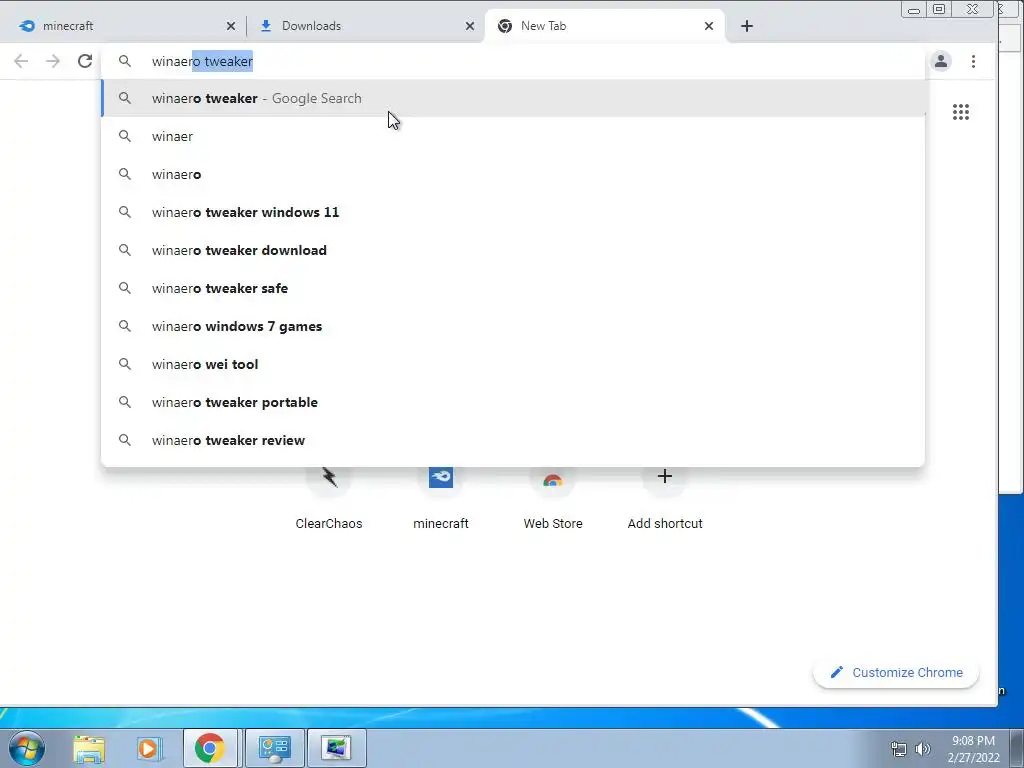Viewport: 1024px width, 768px height.
Task: Select 'winaero tweaker windows 11' suggestion
Action: 514,212
